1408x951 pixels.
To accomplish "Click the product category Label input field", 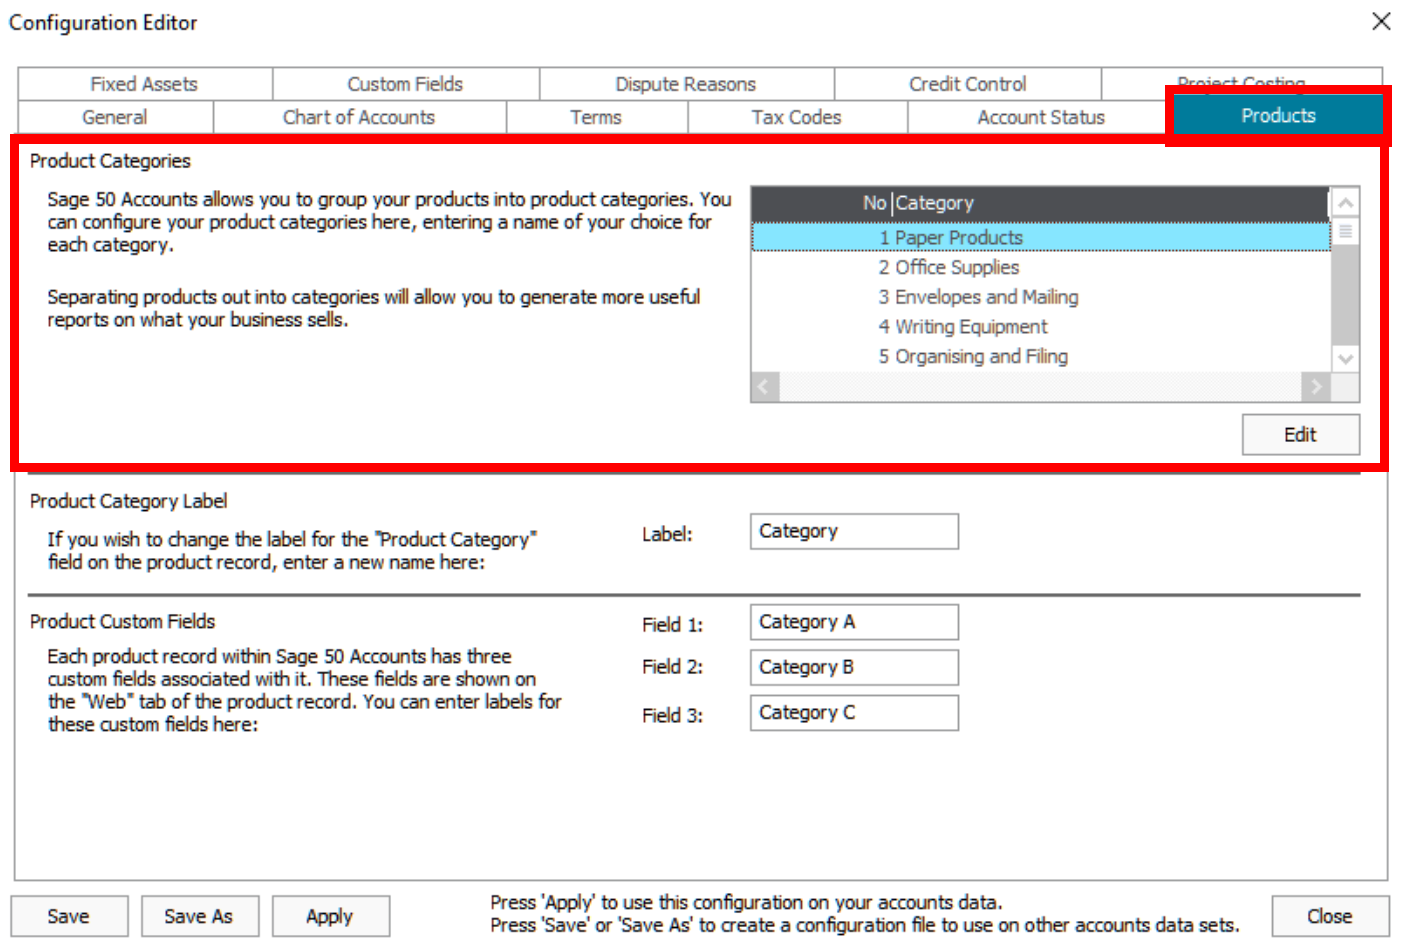I will [x=853, y=532].
